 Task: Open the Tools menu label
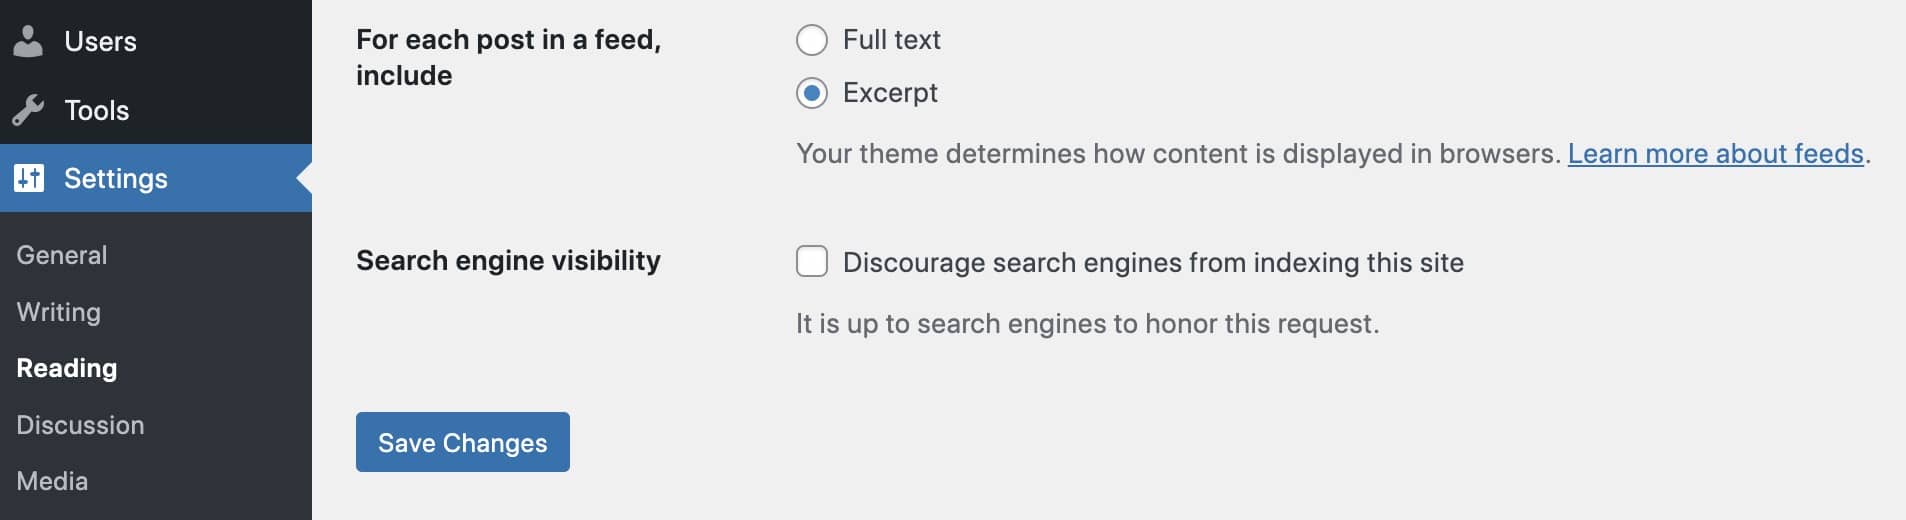[x=97, y=110]
